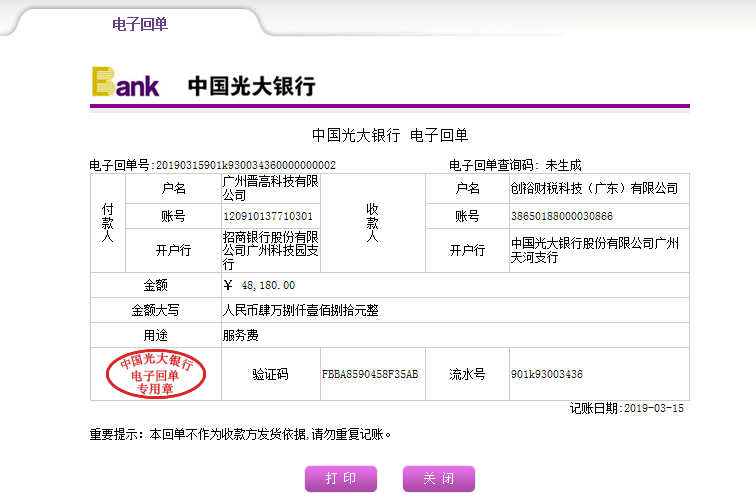Click payee account 38650188000030866

(x=562, y=216)
